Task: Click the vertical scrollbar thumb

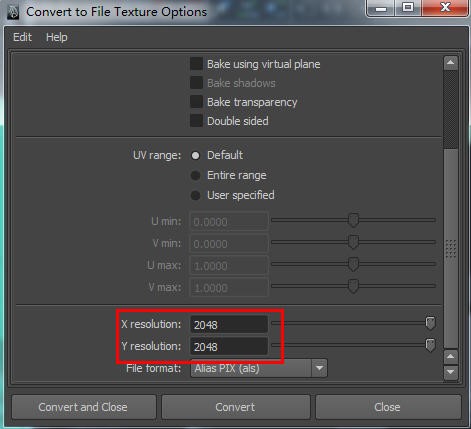Action: click(451, 248)
